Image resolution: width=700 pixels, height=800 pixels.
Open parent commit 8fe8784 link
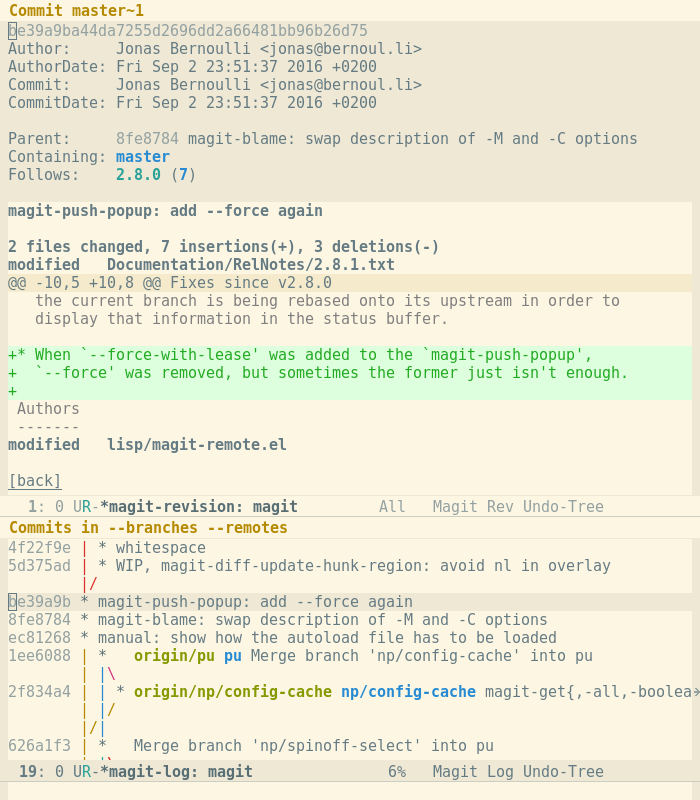147,139
